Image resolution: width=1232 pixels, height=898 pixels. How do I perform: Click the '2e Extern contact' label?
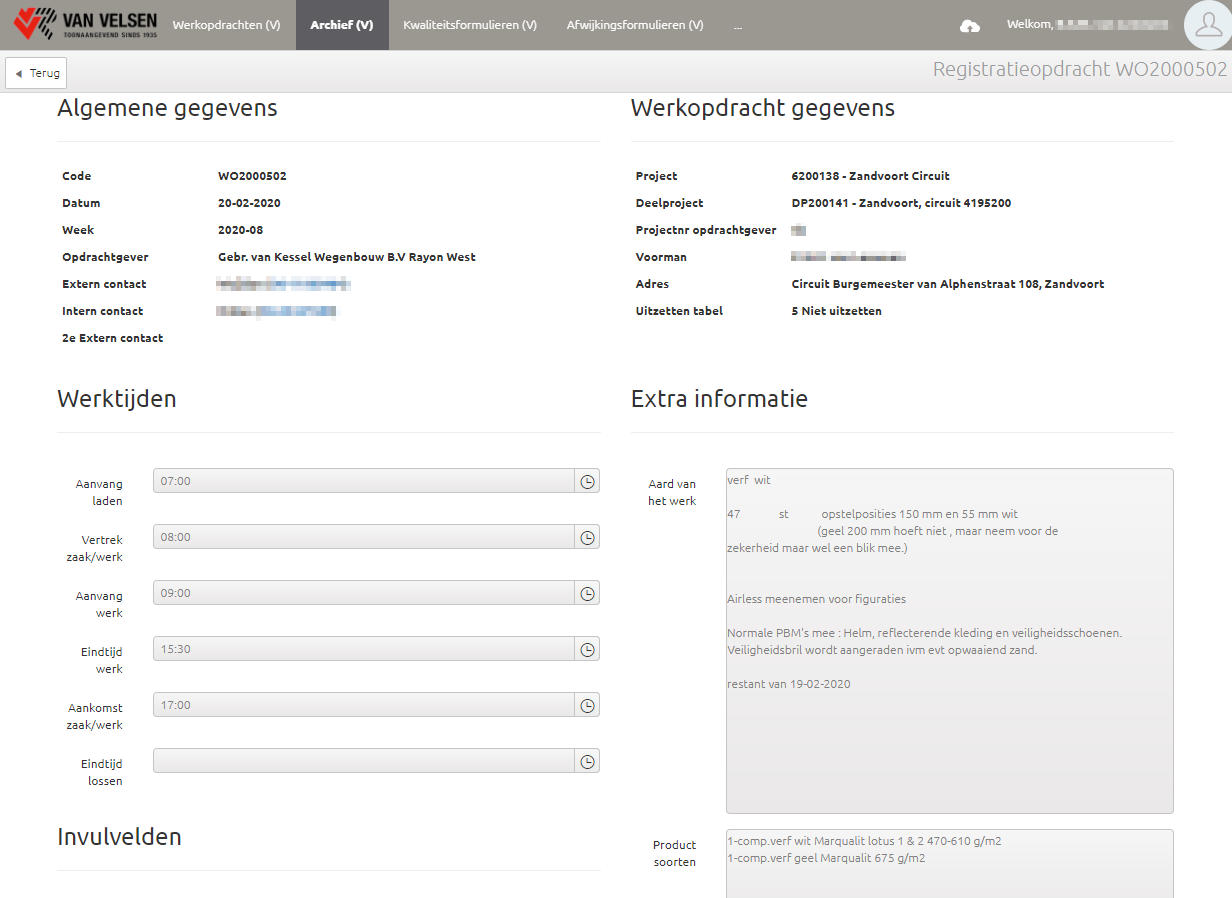113,338
